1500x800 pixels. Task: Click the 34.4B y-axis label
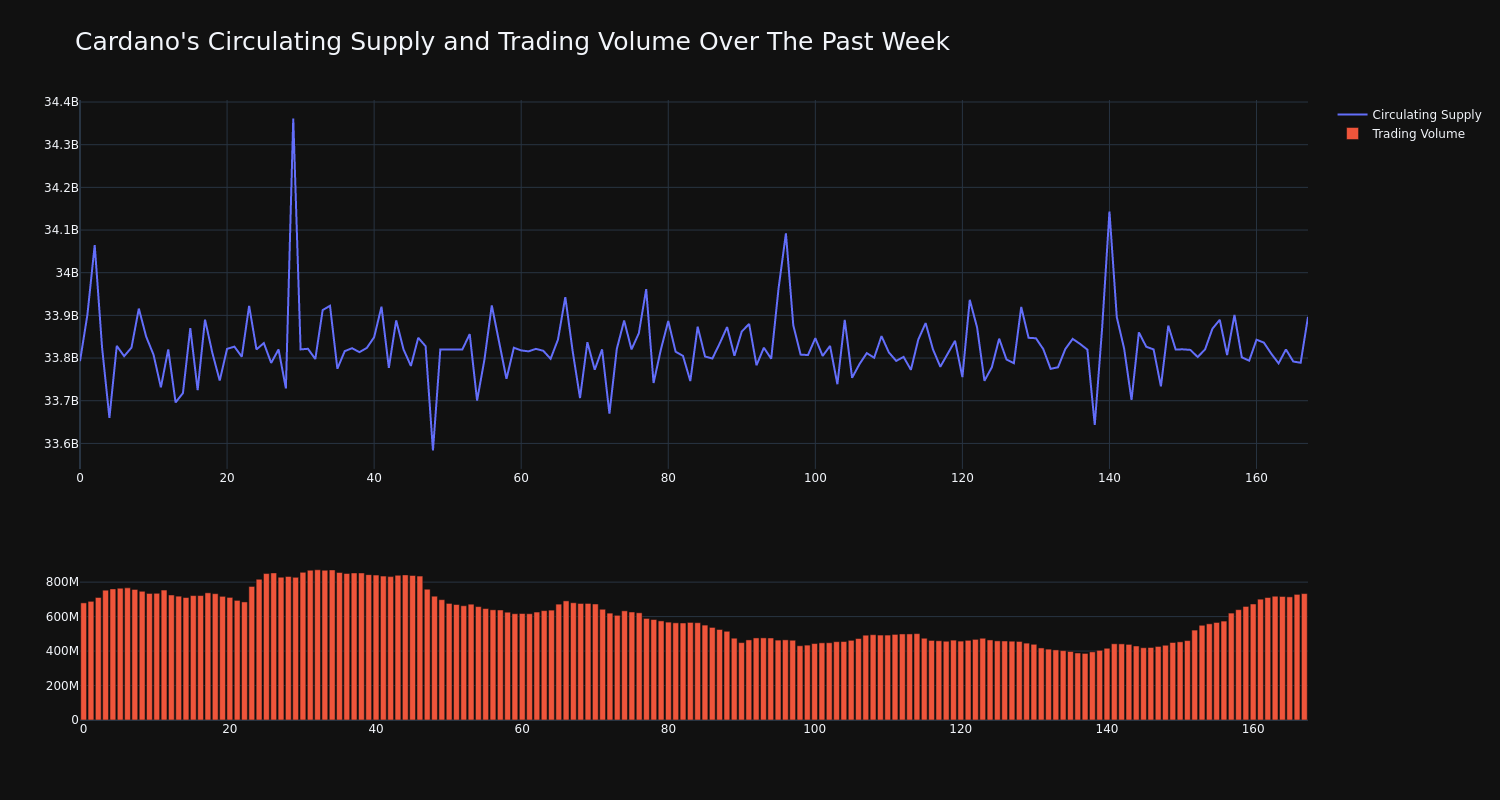tap(61, 102)
